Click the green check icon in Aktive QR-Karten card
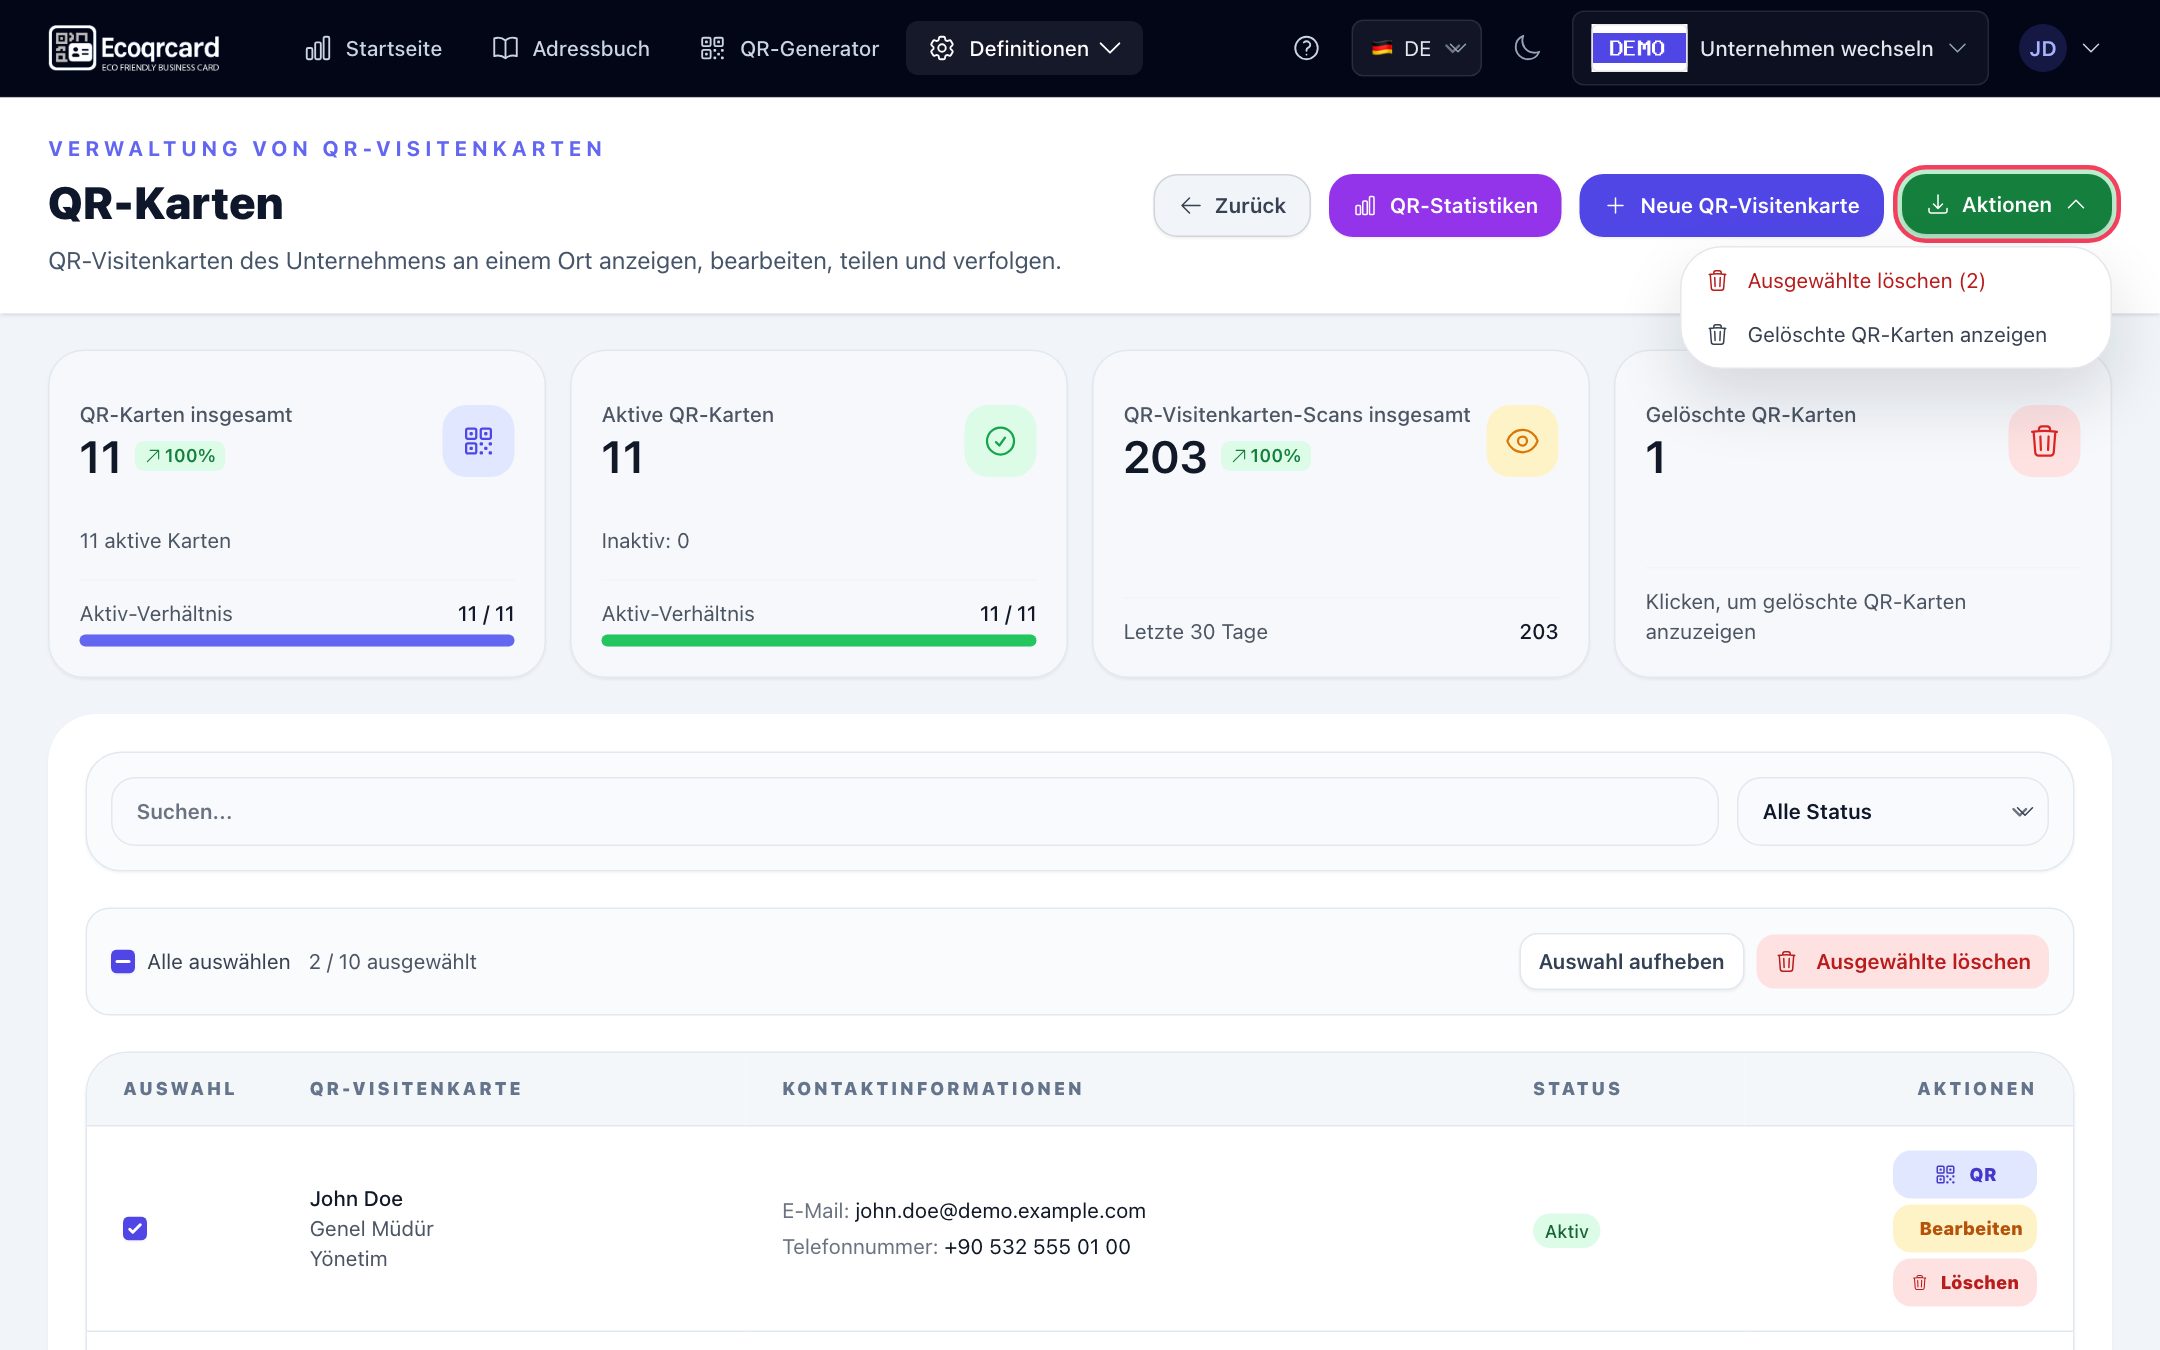Screen dimensions: 2160x1350 (x=1000, y=441)
